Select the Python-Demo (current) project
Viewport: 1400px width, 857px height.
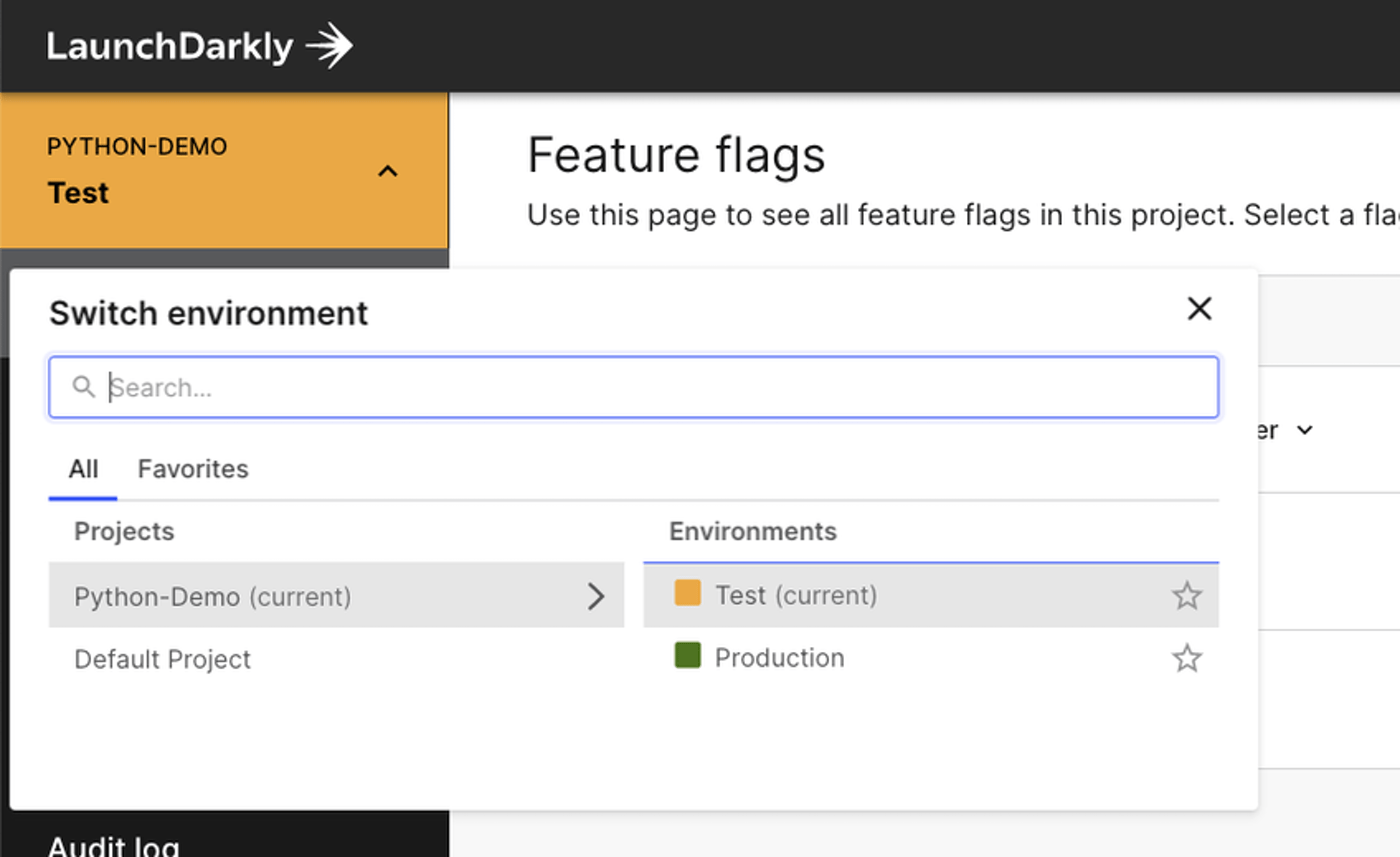click(x=336, y=596)
